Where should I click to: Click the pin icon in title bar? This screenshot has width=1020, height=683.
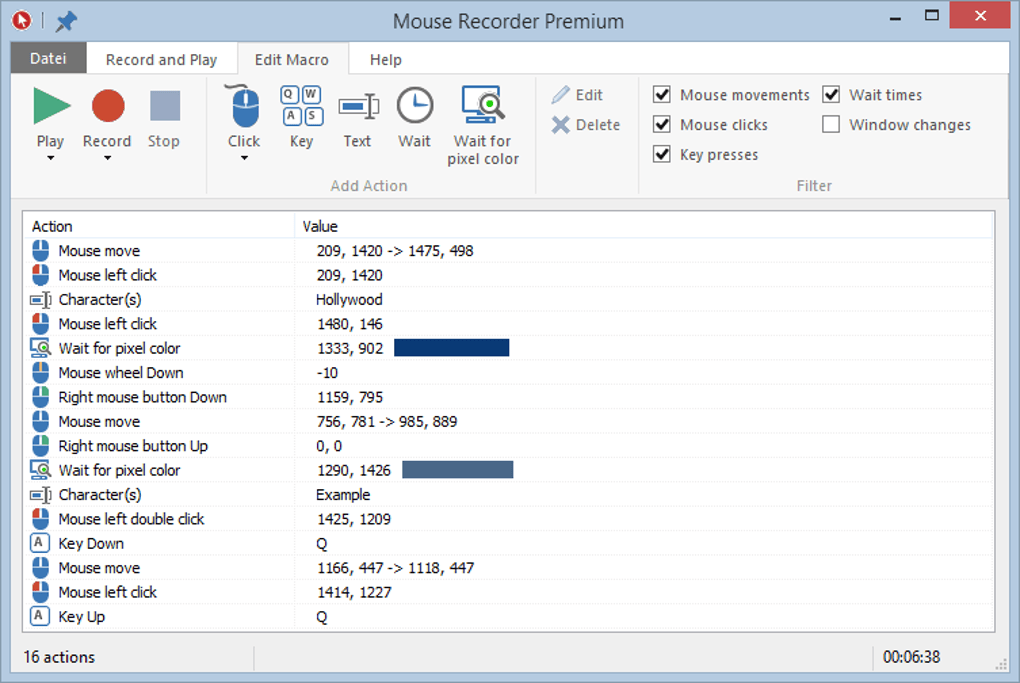pyautogui.click(x=66, y=21)
